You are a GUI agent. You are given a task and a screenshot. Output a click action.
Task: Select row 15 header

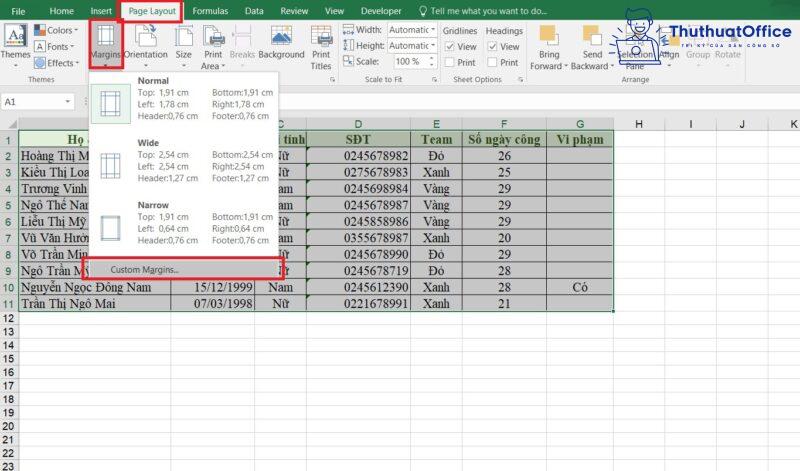pos(9,359)
